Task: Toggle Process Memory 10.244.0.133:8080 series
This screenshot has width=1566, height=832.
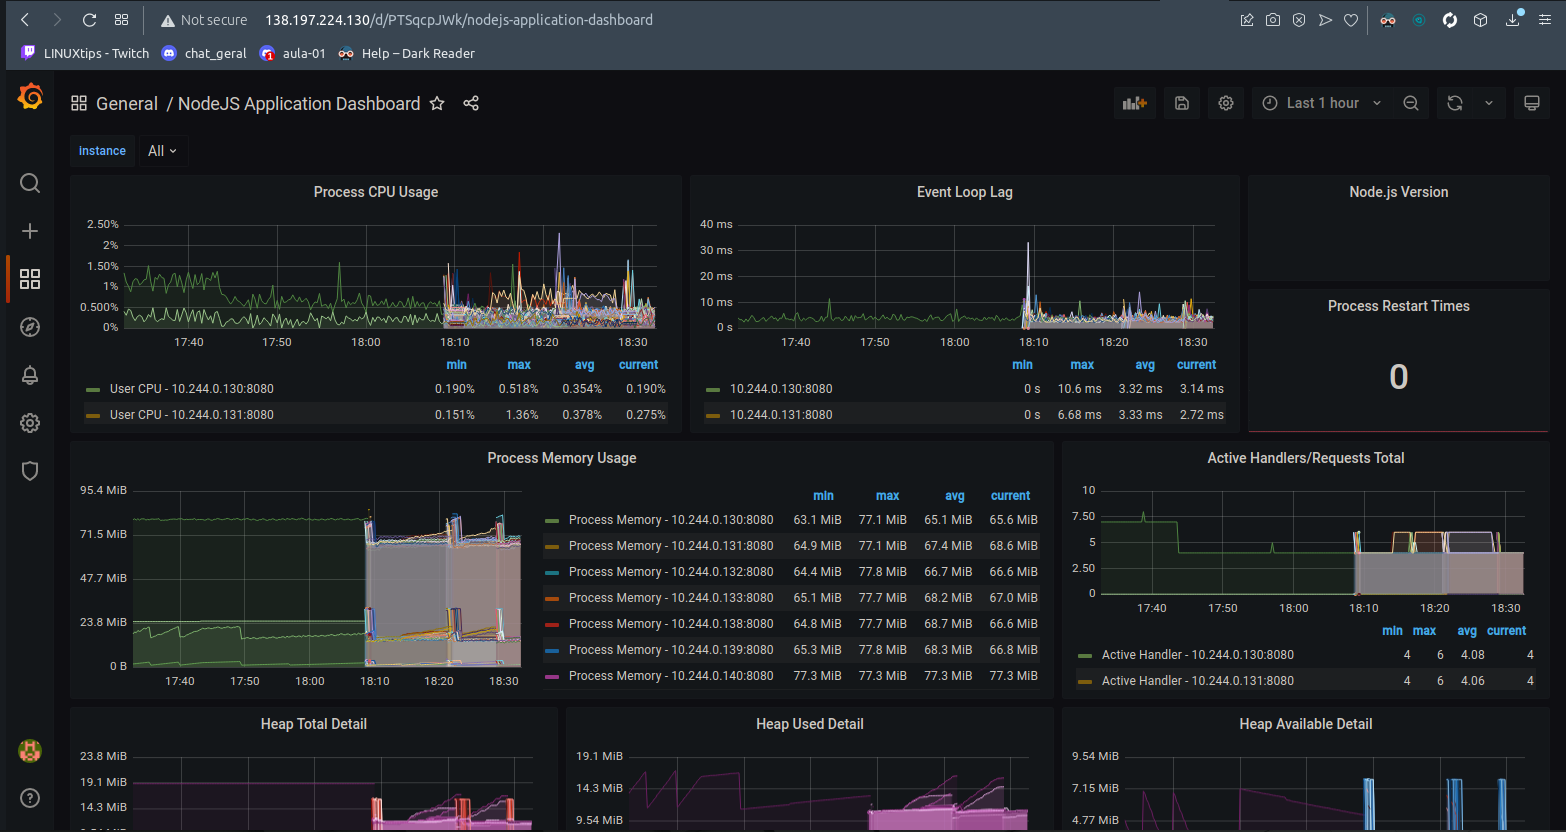Action: [671, 598]
